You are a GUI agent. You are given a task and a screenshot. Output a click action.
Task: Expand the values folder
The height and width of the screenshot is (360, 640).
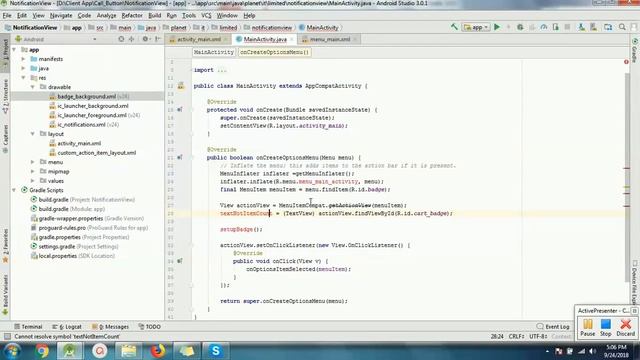pyautogui.click(x=33, y=181)
